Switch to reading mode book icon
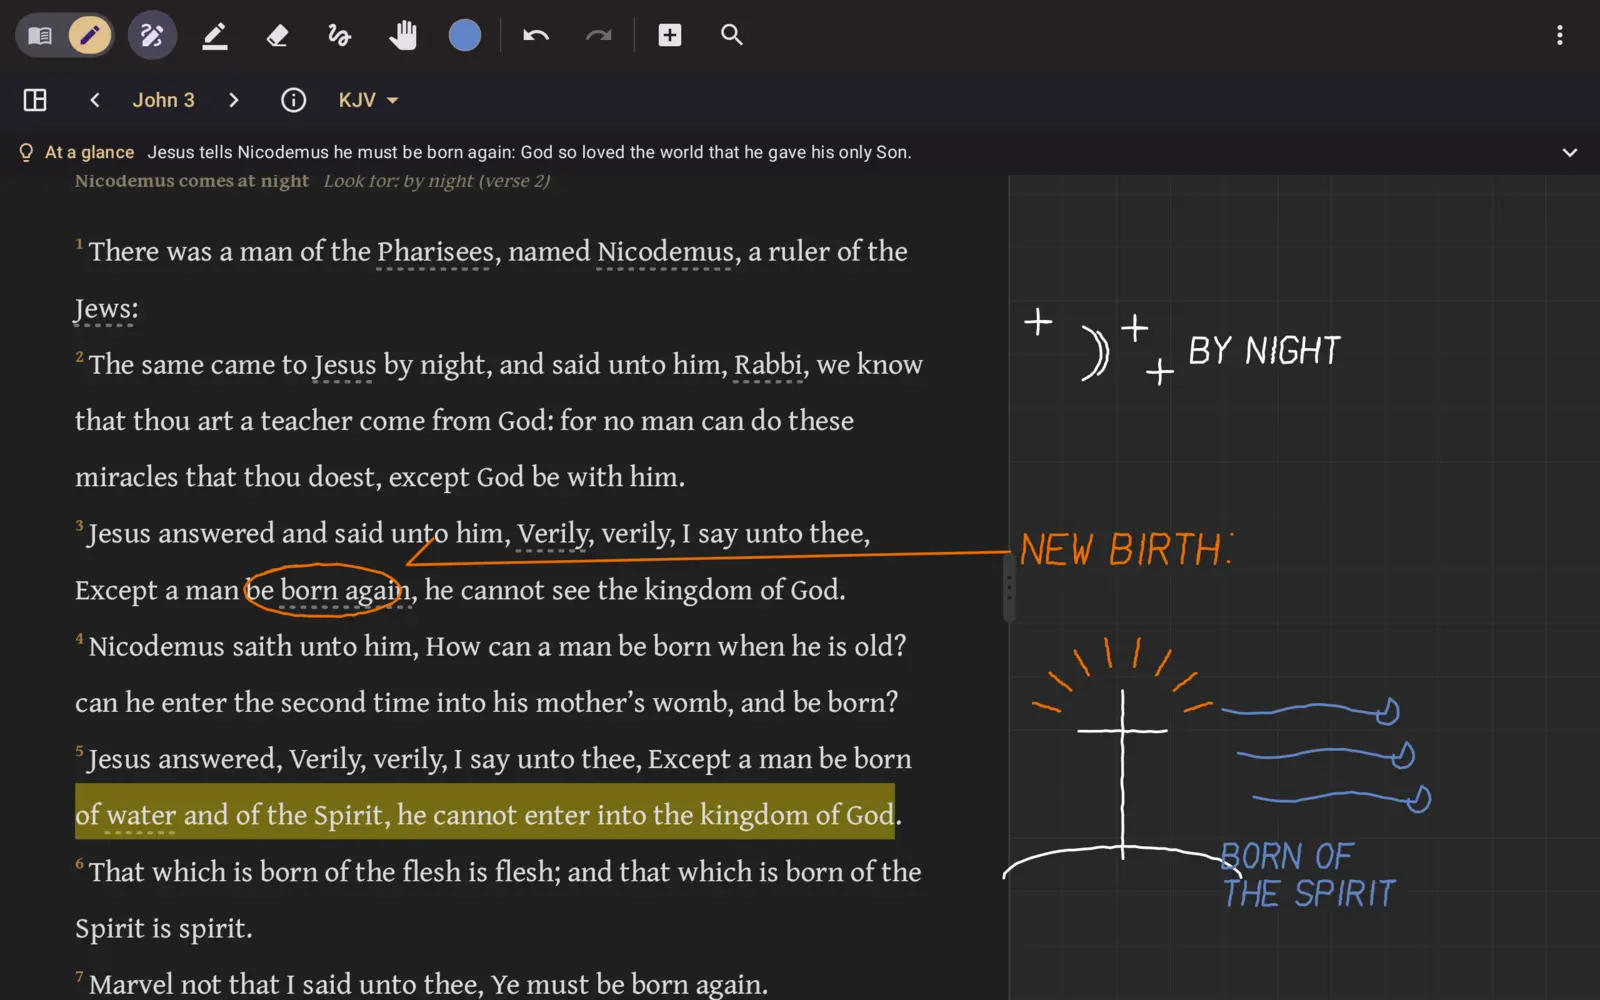 click(x=40, y=36)
